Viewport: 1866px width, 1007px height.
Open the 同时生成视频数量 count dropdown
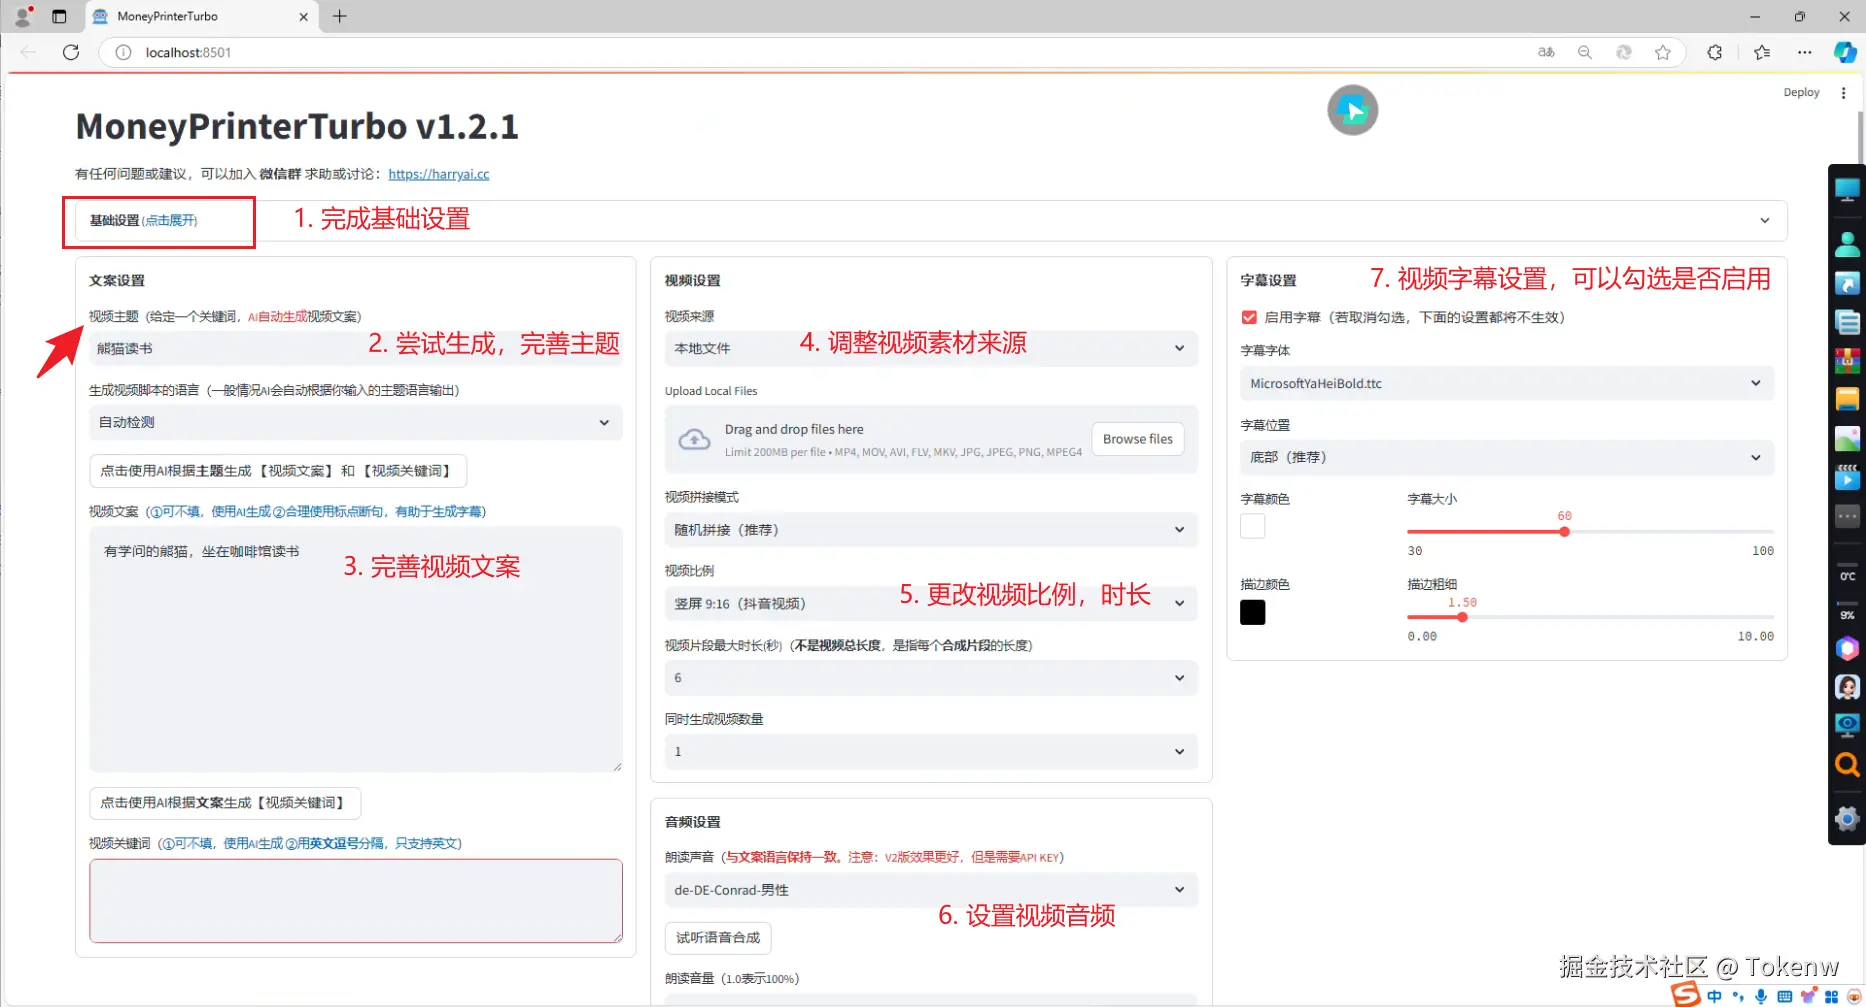930,752
